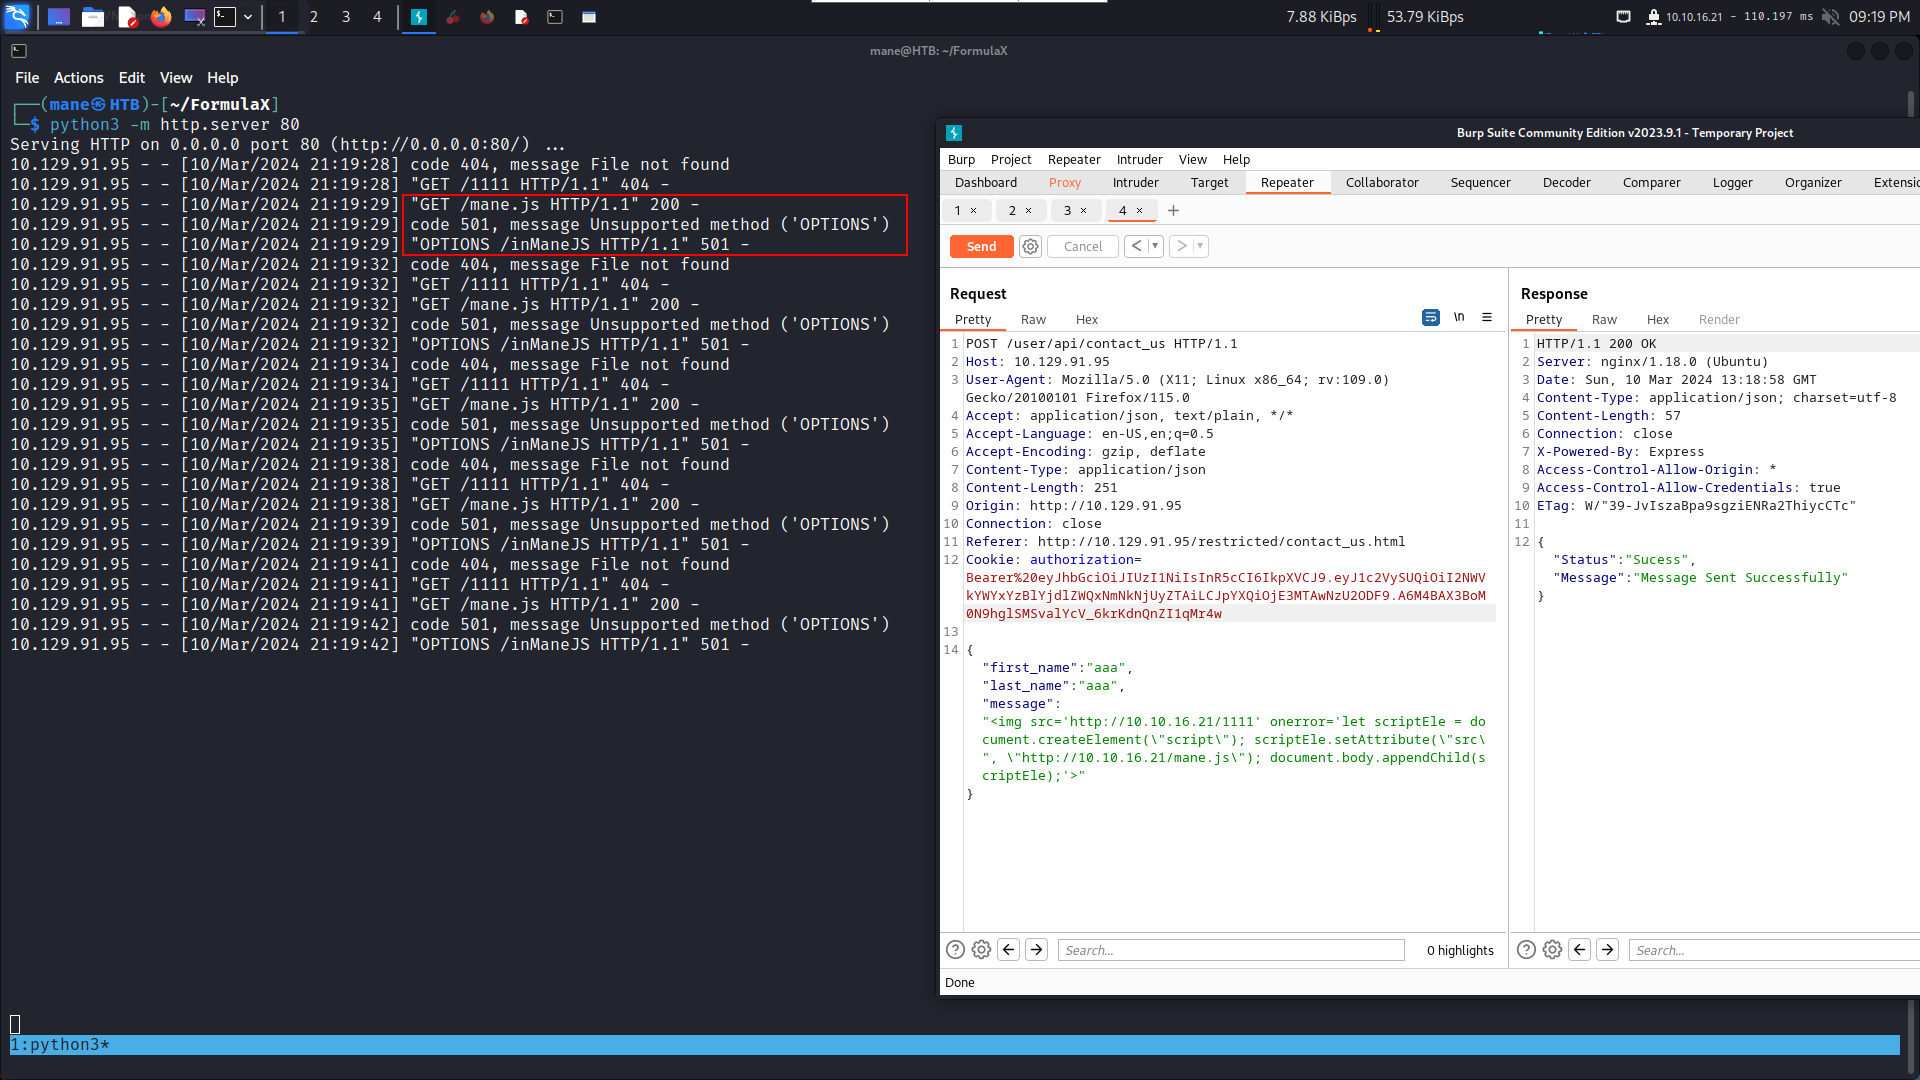Switch to workspace 3
Image resolution: width=1920 pixels, height=1080 pixels.
pos(345,16)
